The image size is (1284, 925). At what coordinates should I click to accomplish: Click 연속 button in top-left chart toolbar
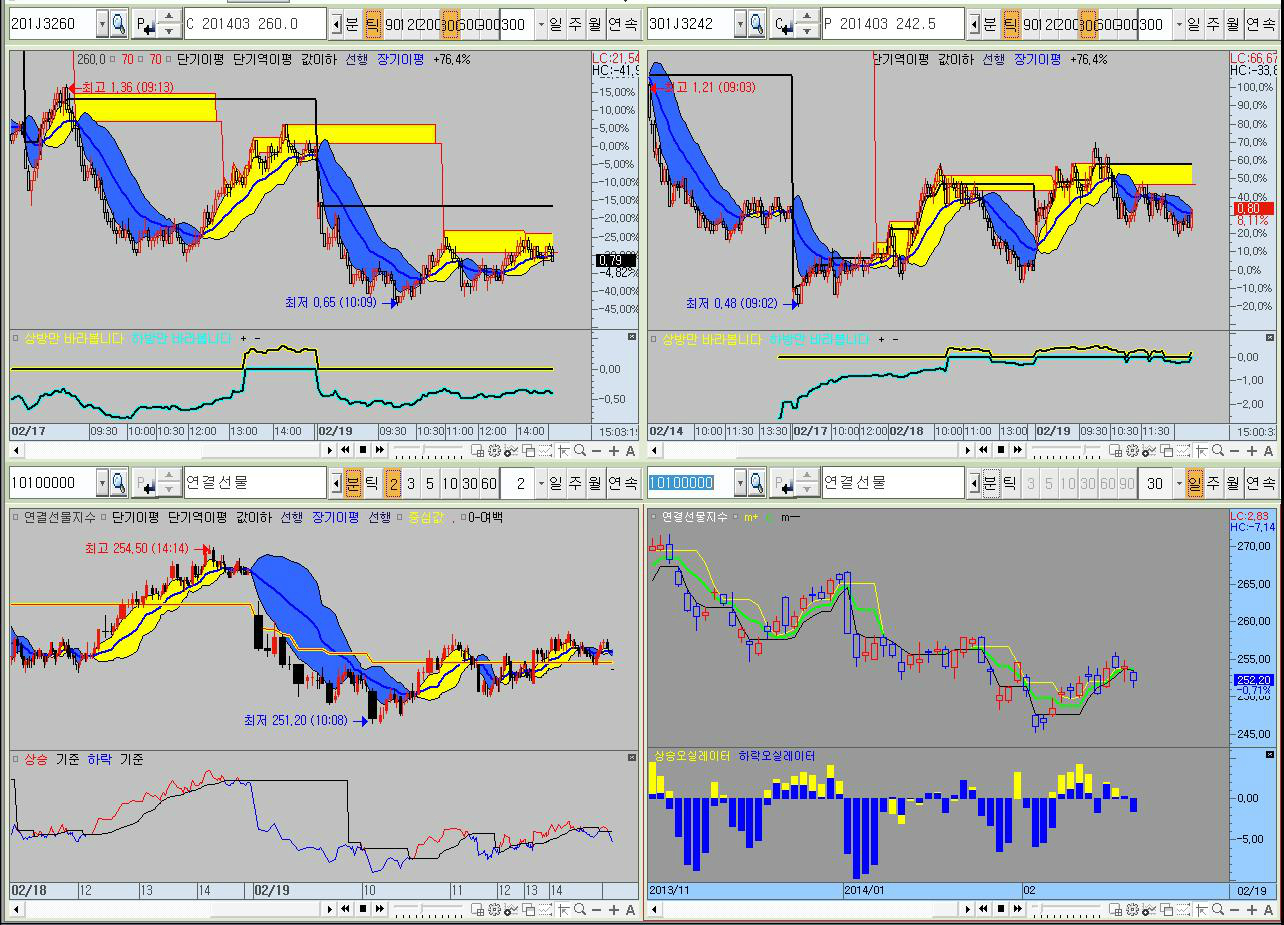point(623,24)
